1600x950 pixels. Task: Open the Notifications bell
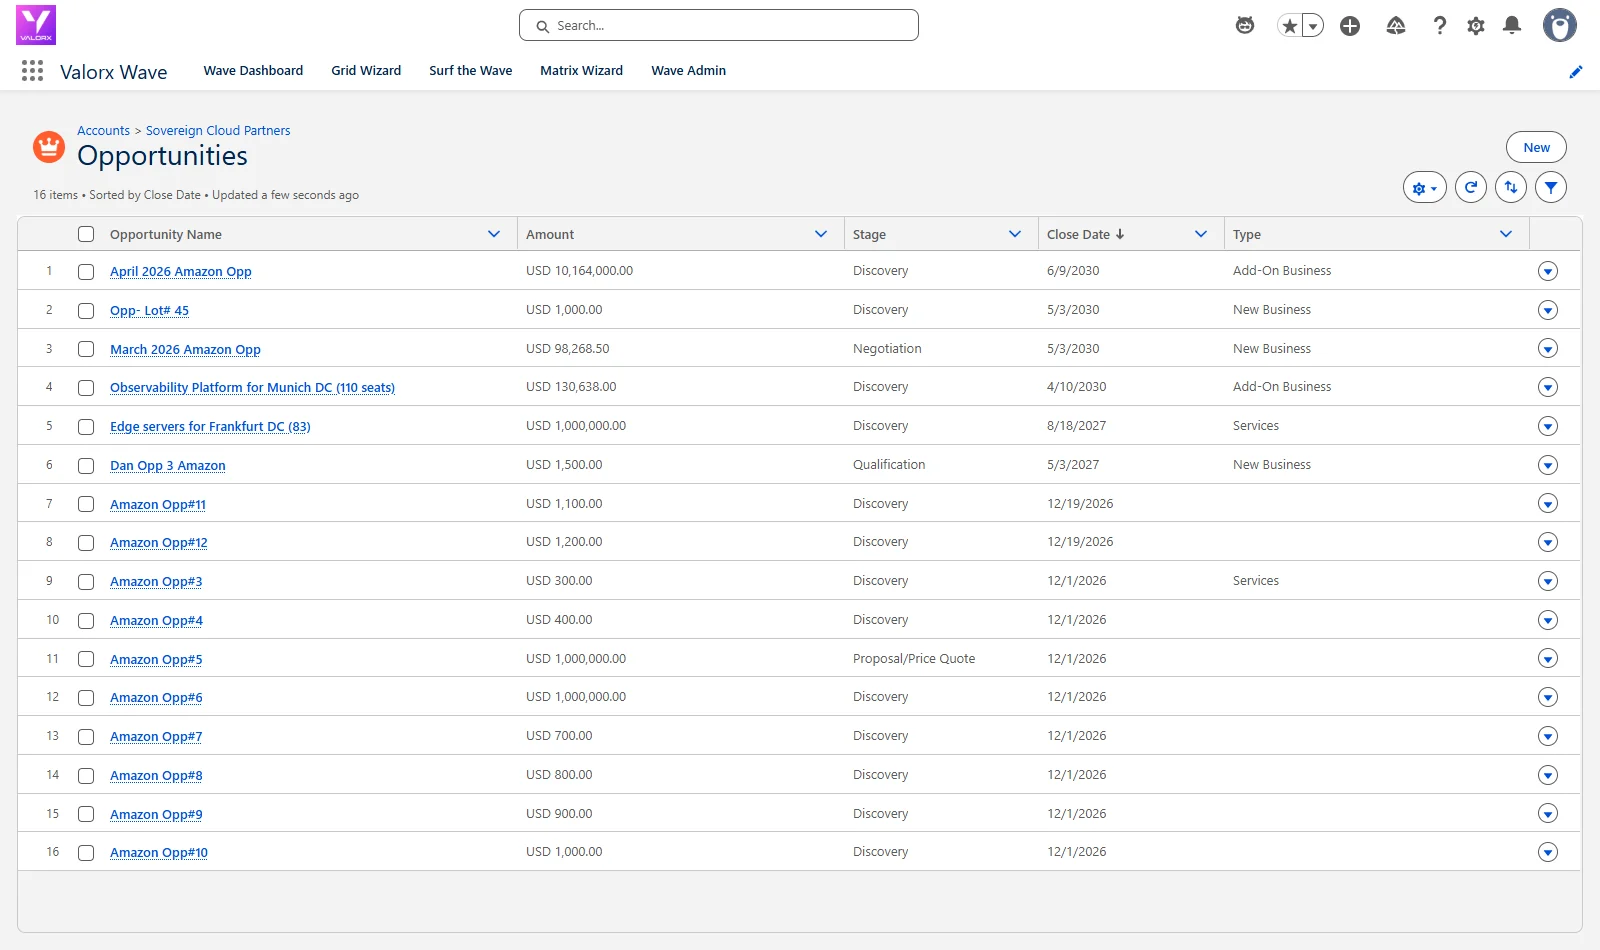[1512, 26]
